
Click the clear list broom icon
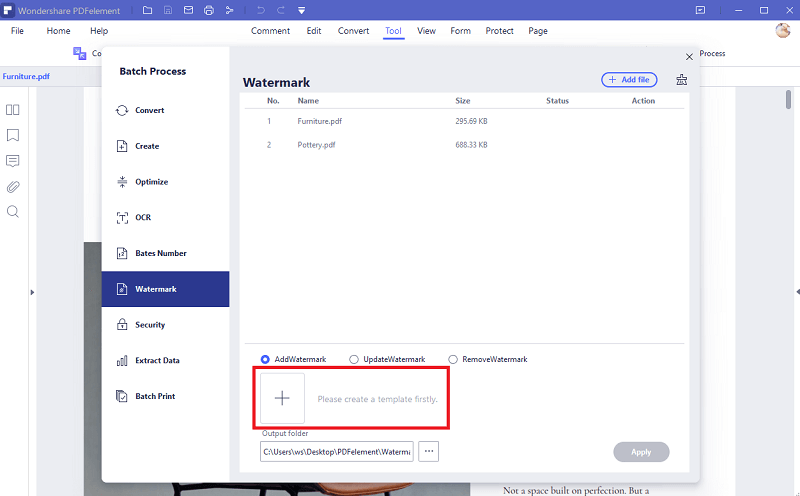point(682,80)
